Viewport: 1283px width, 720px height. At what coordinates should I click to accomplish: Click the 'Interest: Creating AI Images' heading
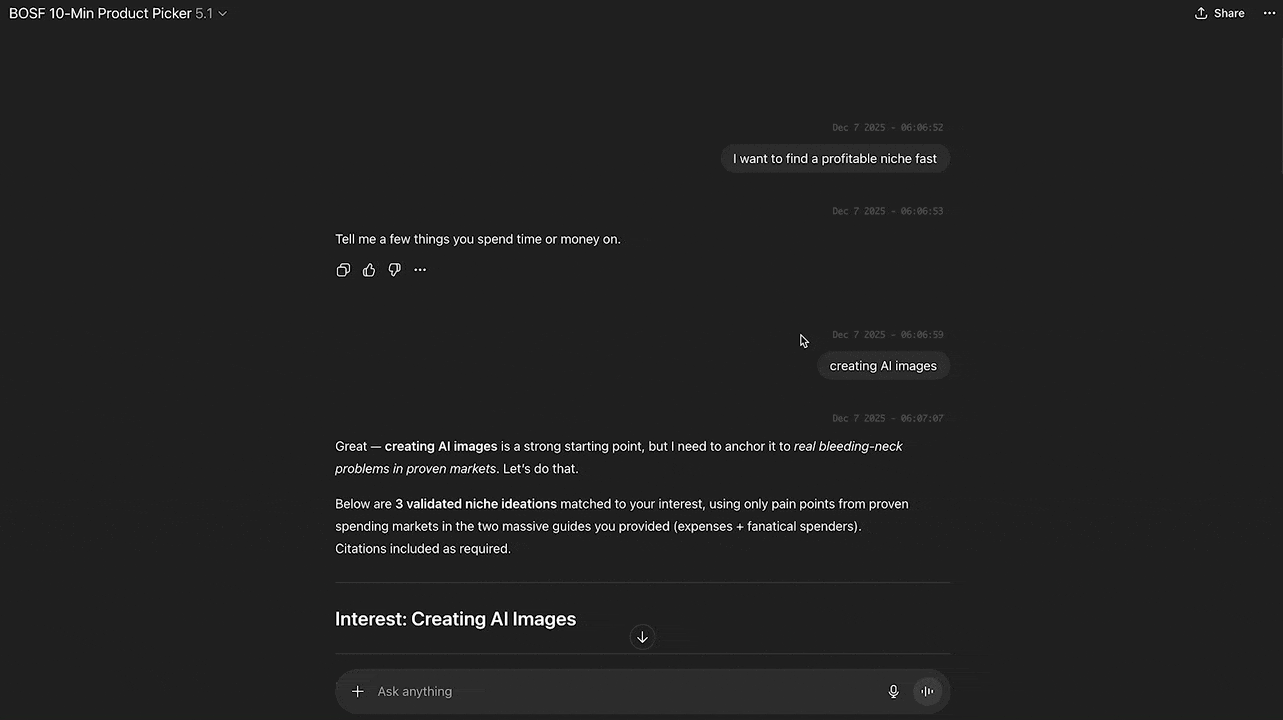455,619
